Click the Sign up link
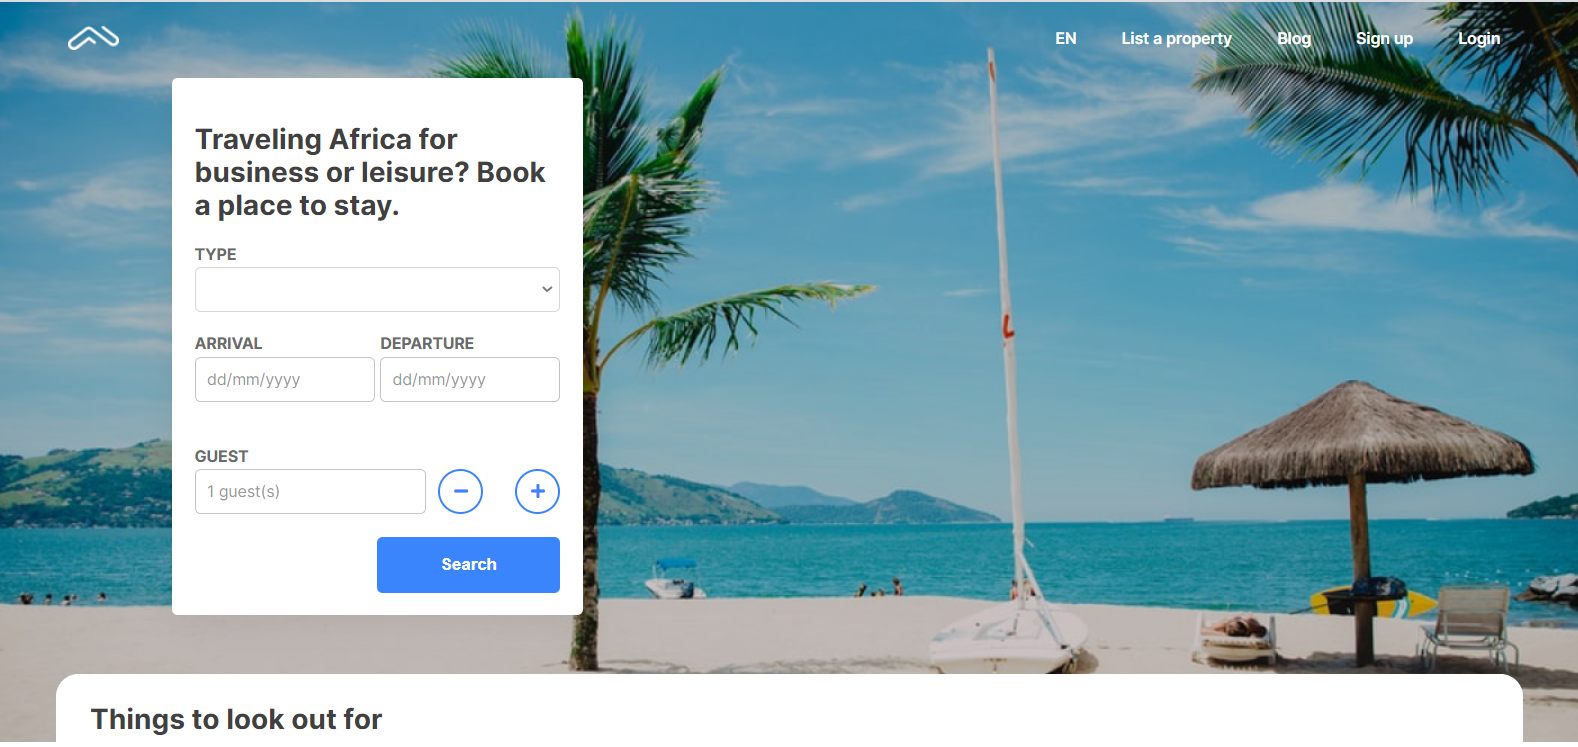 coord(1384,38)
